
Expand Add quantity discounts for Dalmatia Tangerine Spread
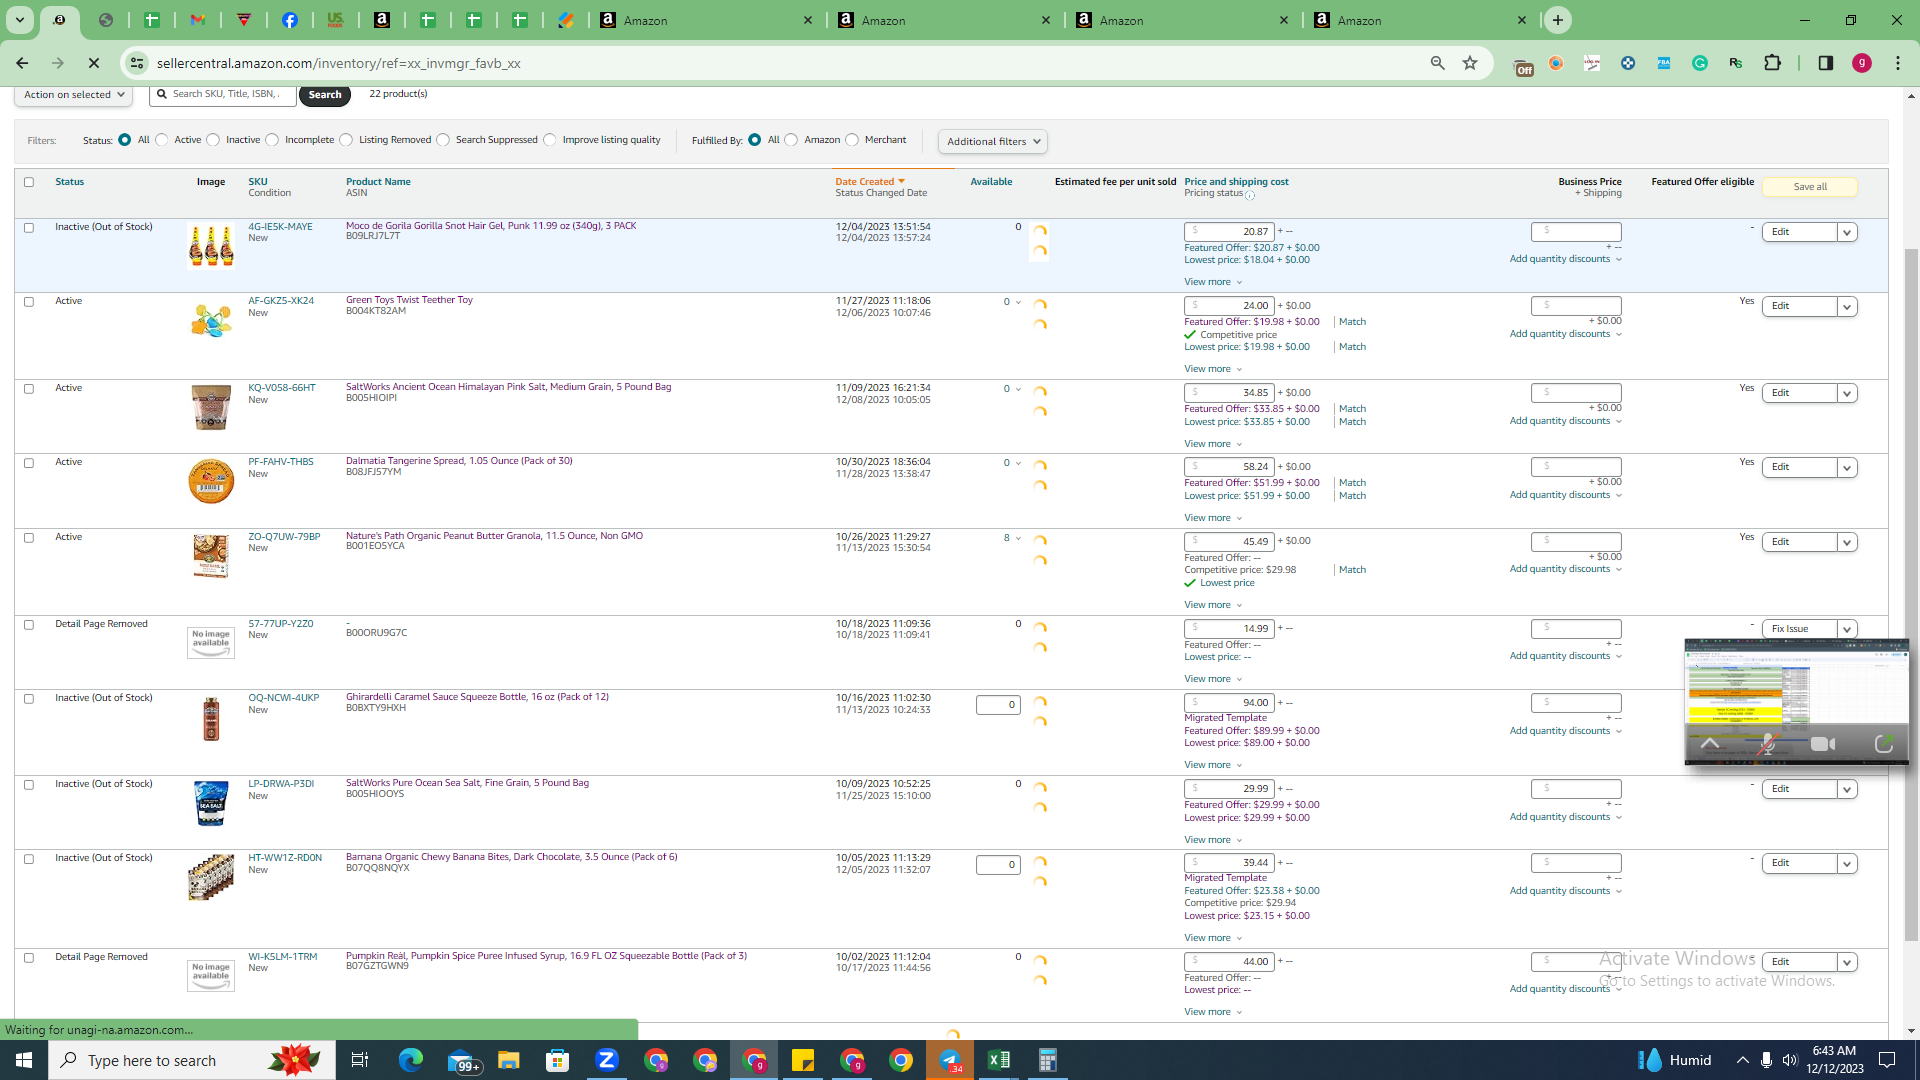(1565, 495)
